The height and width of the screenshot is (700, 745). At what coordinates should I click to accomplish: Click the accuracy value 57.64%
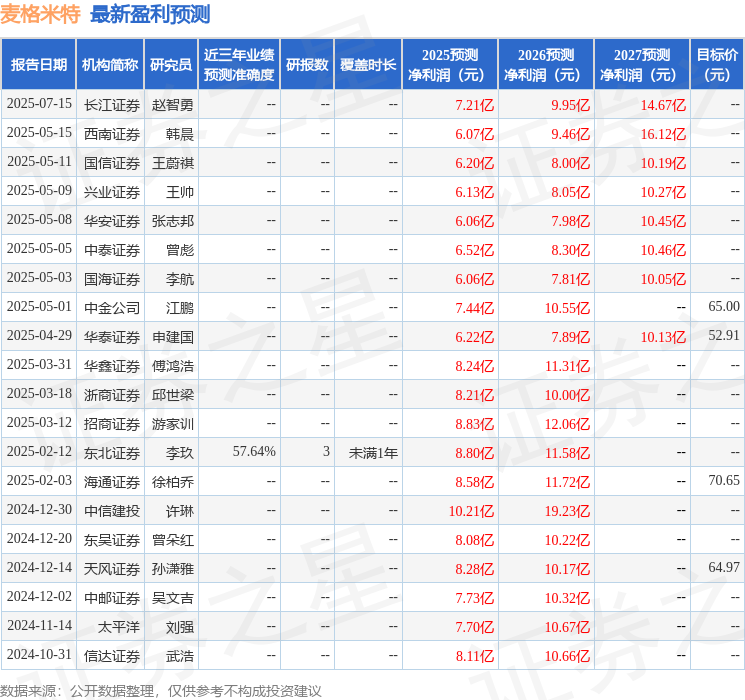point(254,451)
